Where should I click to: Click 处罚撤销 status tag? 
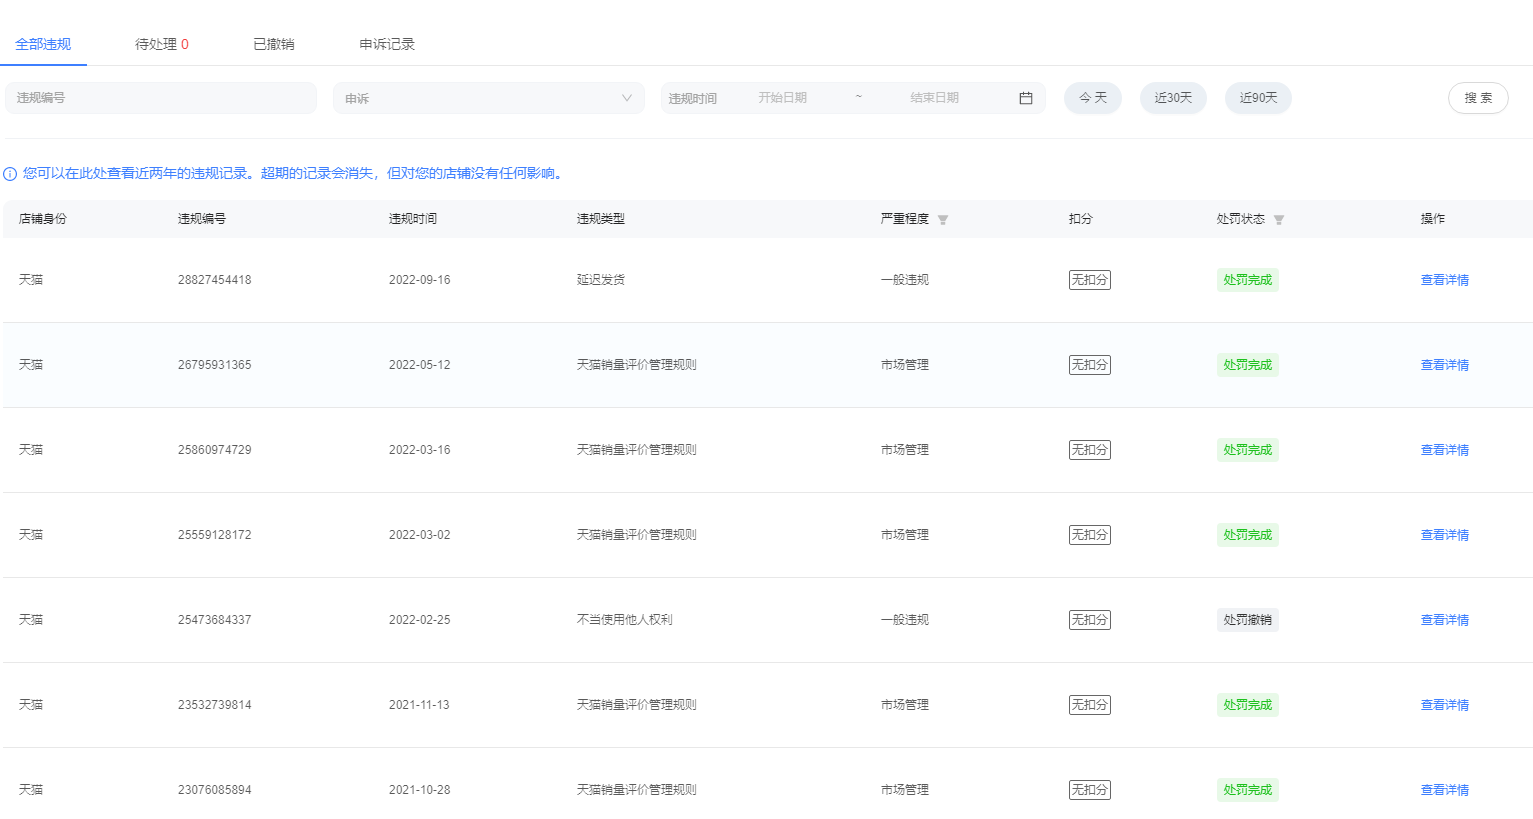tap(1248, 620)
